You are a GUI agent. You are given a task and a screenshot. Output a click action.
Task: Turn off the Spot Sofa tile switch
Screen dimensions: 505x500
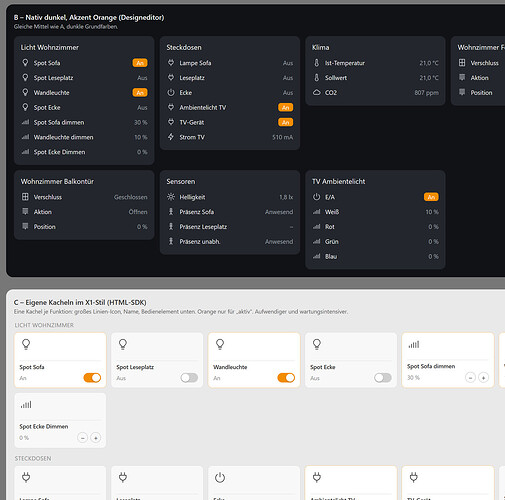coord(92,378)
